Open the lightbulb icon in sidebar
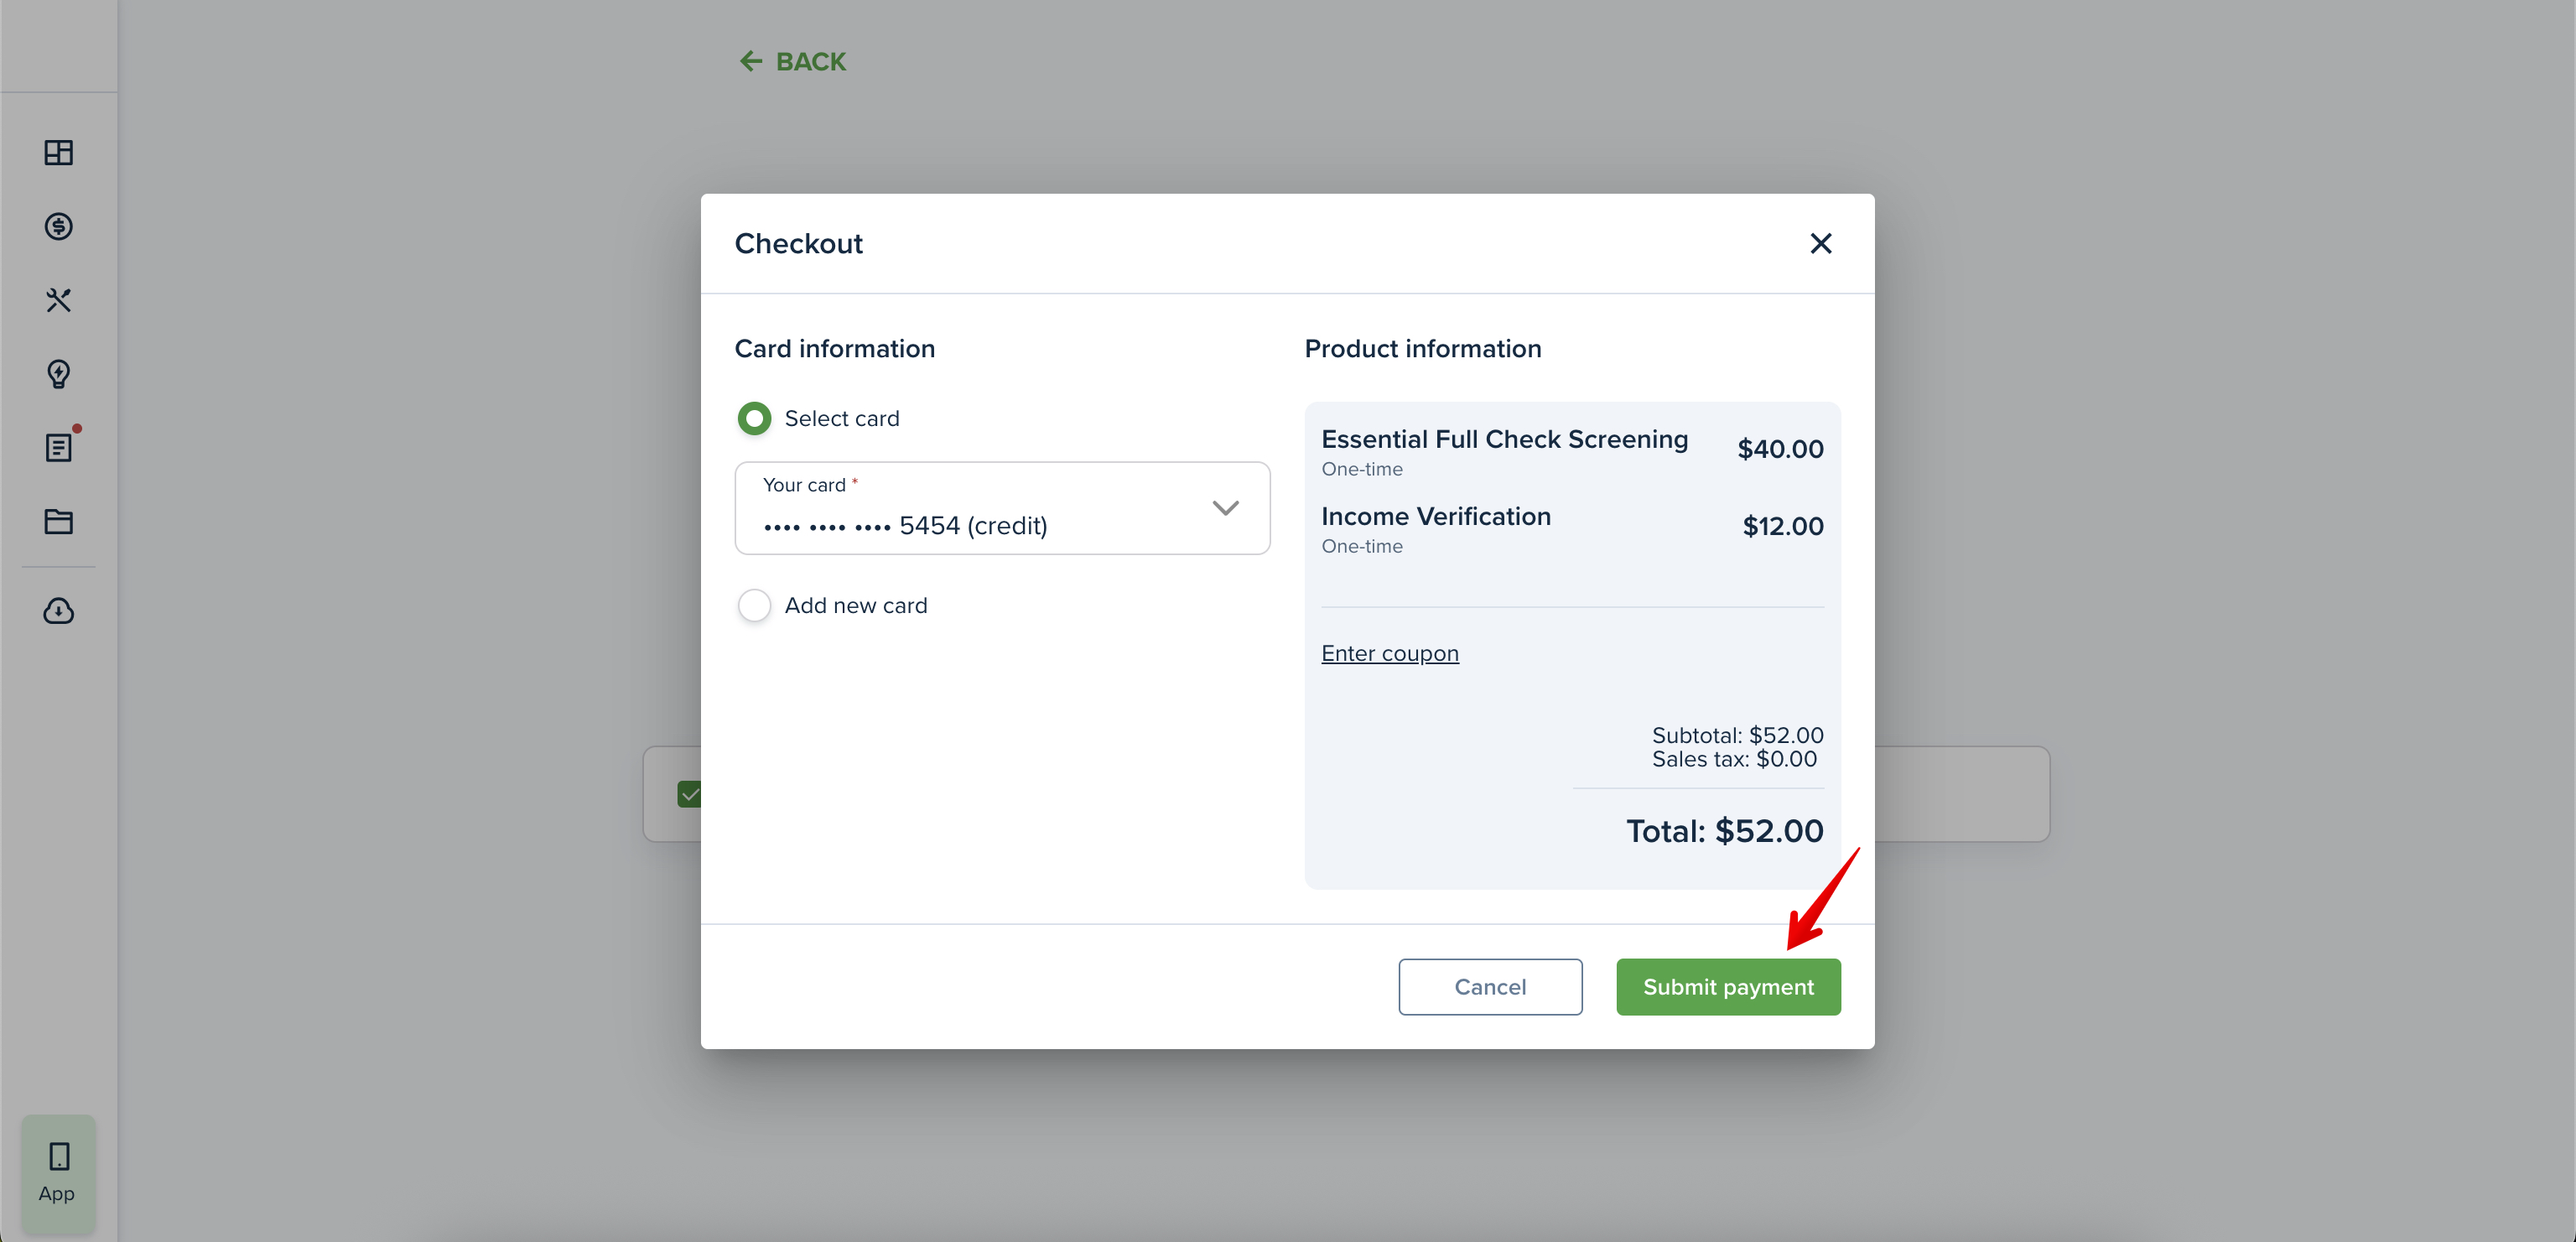The width and height of the screenshot is (2576, 1242). click(59, 374)
